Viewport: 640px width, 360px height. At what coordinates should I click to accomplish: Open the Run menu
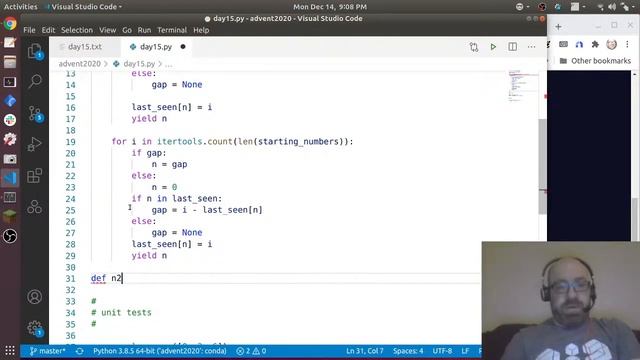144,30
